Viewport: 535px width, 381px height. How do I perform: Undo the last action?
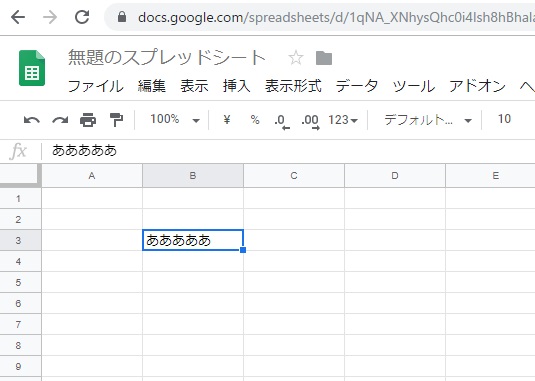coord(32,120)
